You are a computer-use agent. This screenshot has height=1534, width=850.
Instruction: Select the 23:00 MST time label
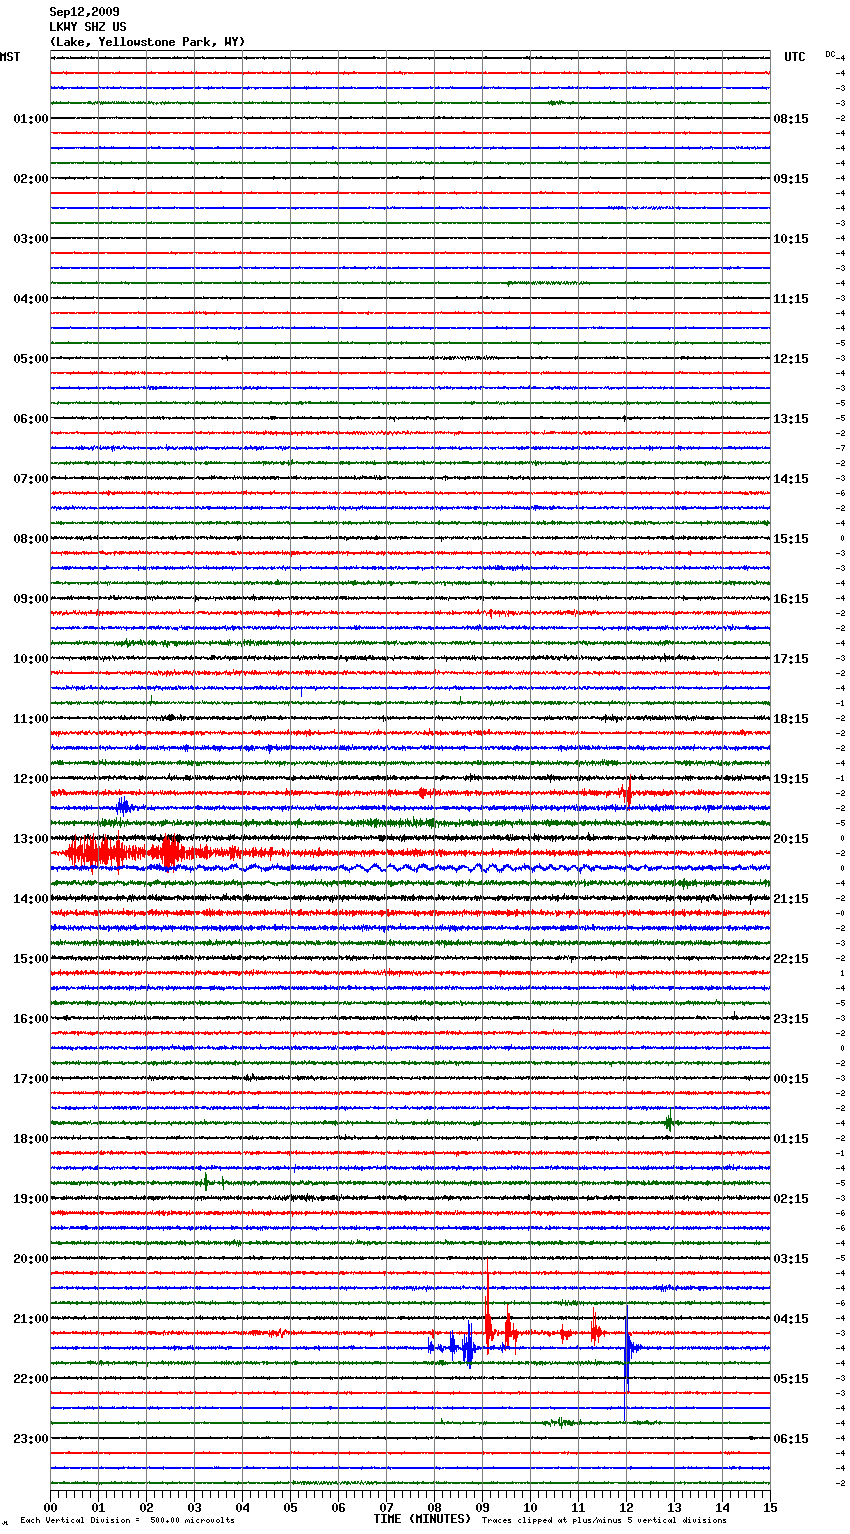point(30,1439)
